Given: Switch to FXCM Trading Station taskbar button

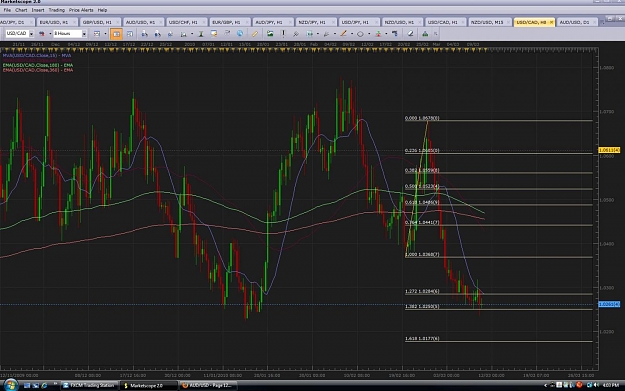Looking at the screenshot, I should tap(89, 385).
